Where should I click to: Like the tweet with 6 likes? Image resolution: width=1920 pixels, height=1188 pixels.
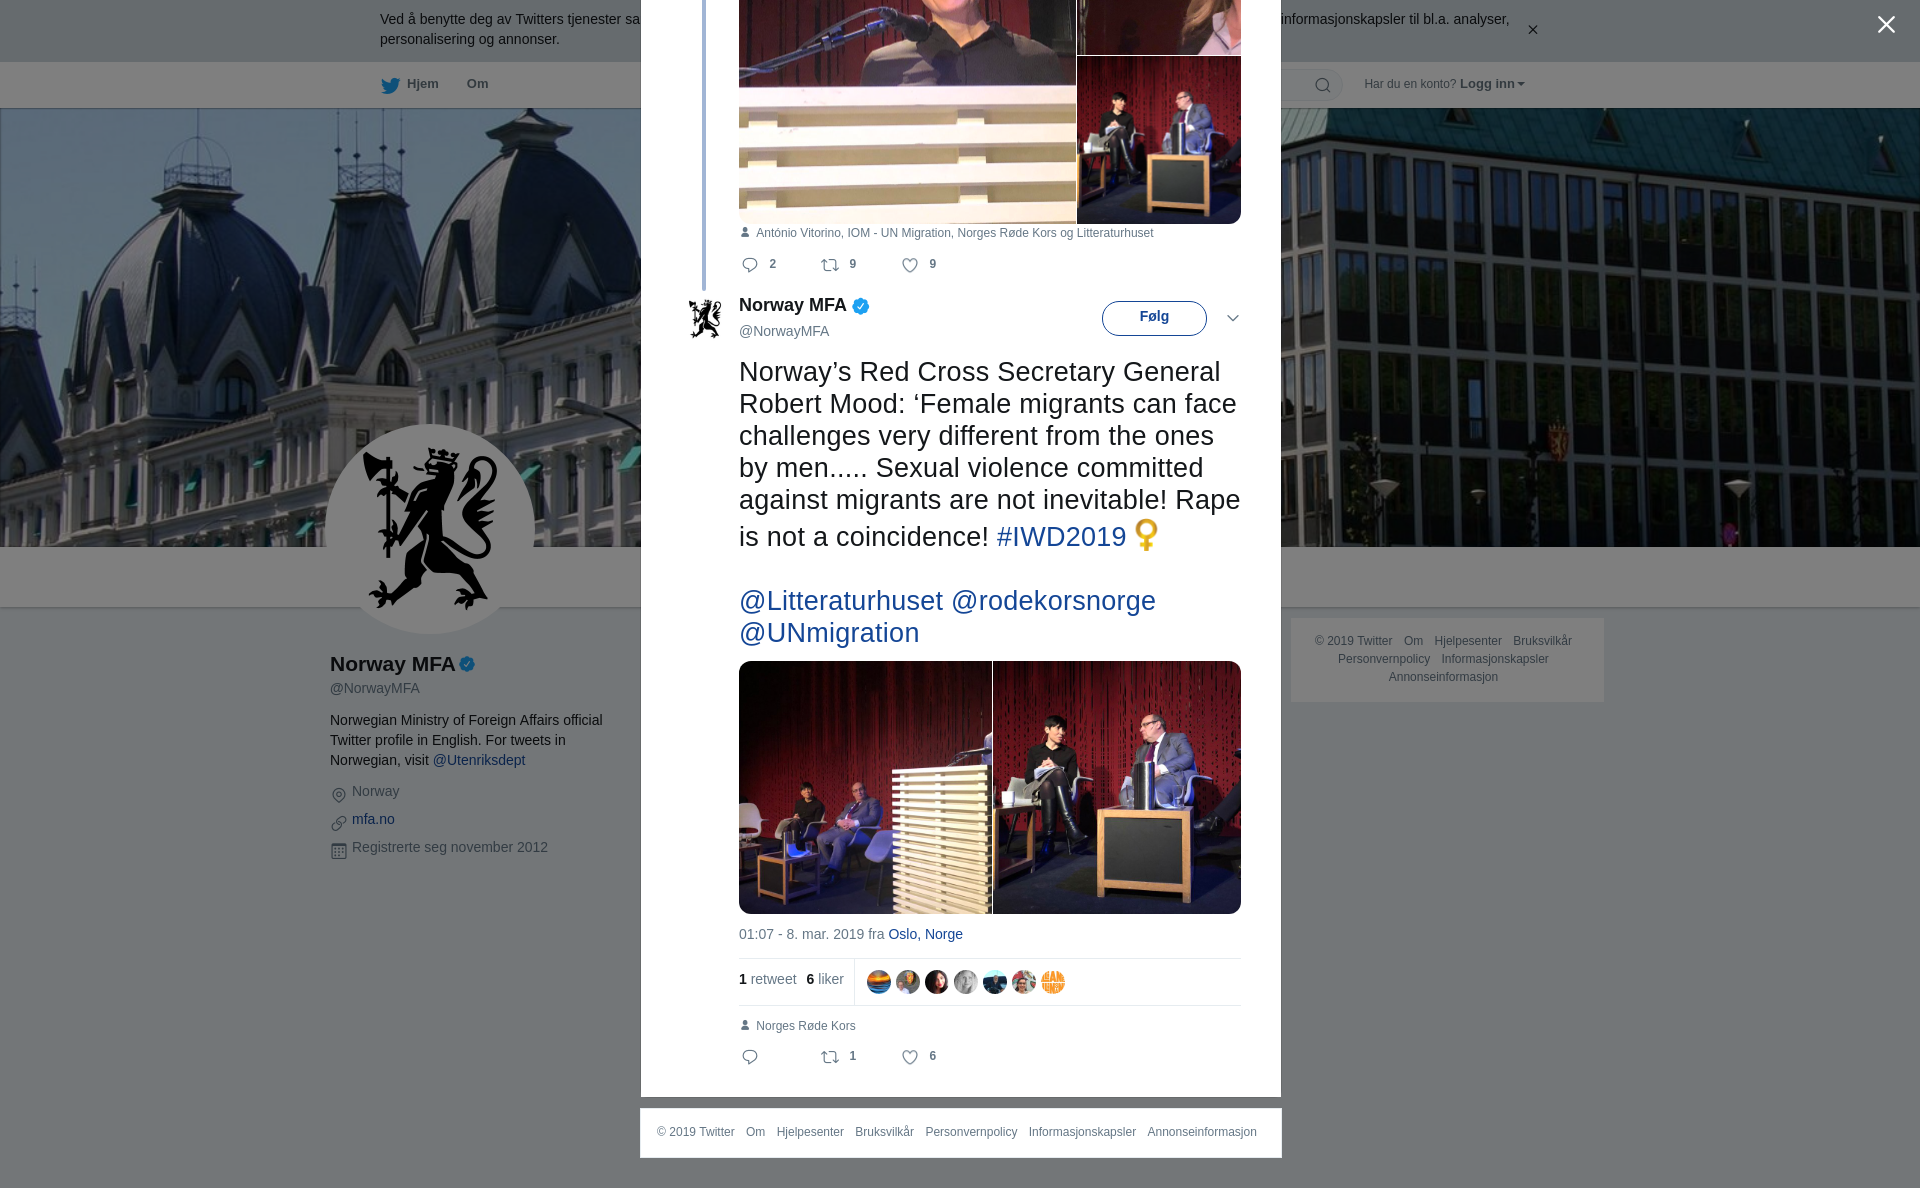click(910, 1057)
